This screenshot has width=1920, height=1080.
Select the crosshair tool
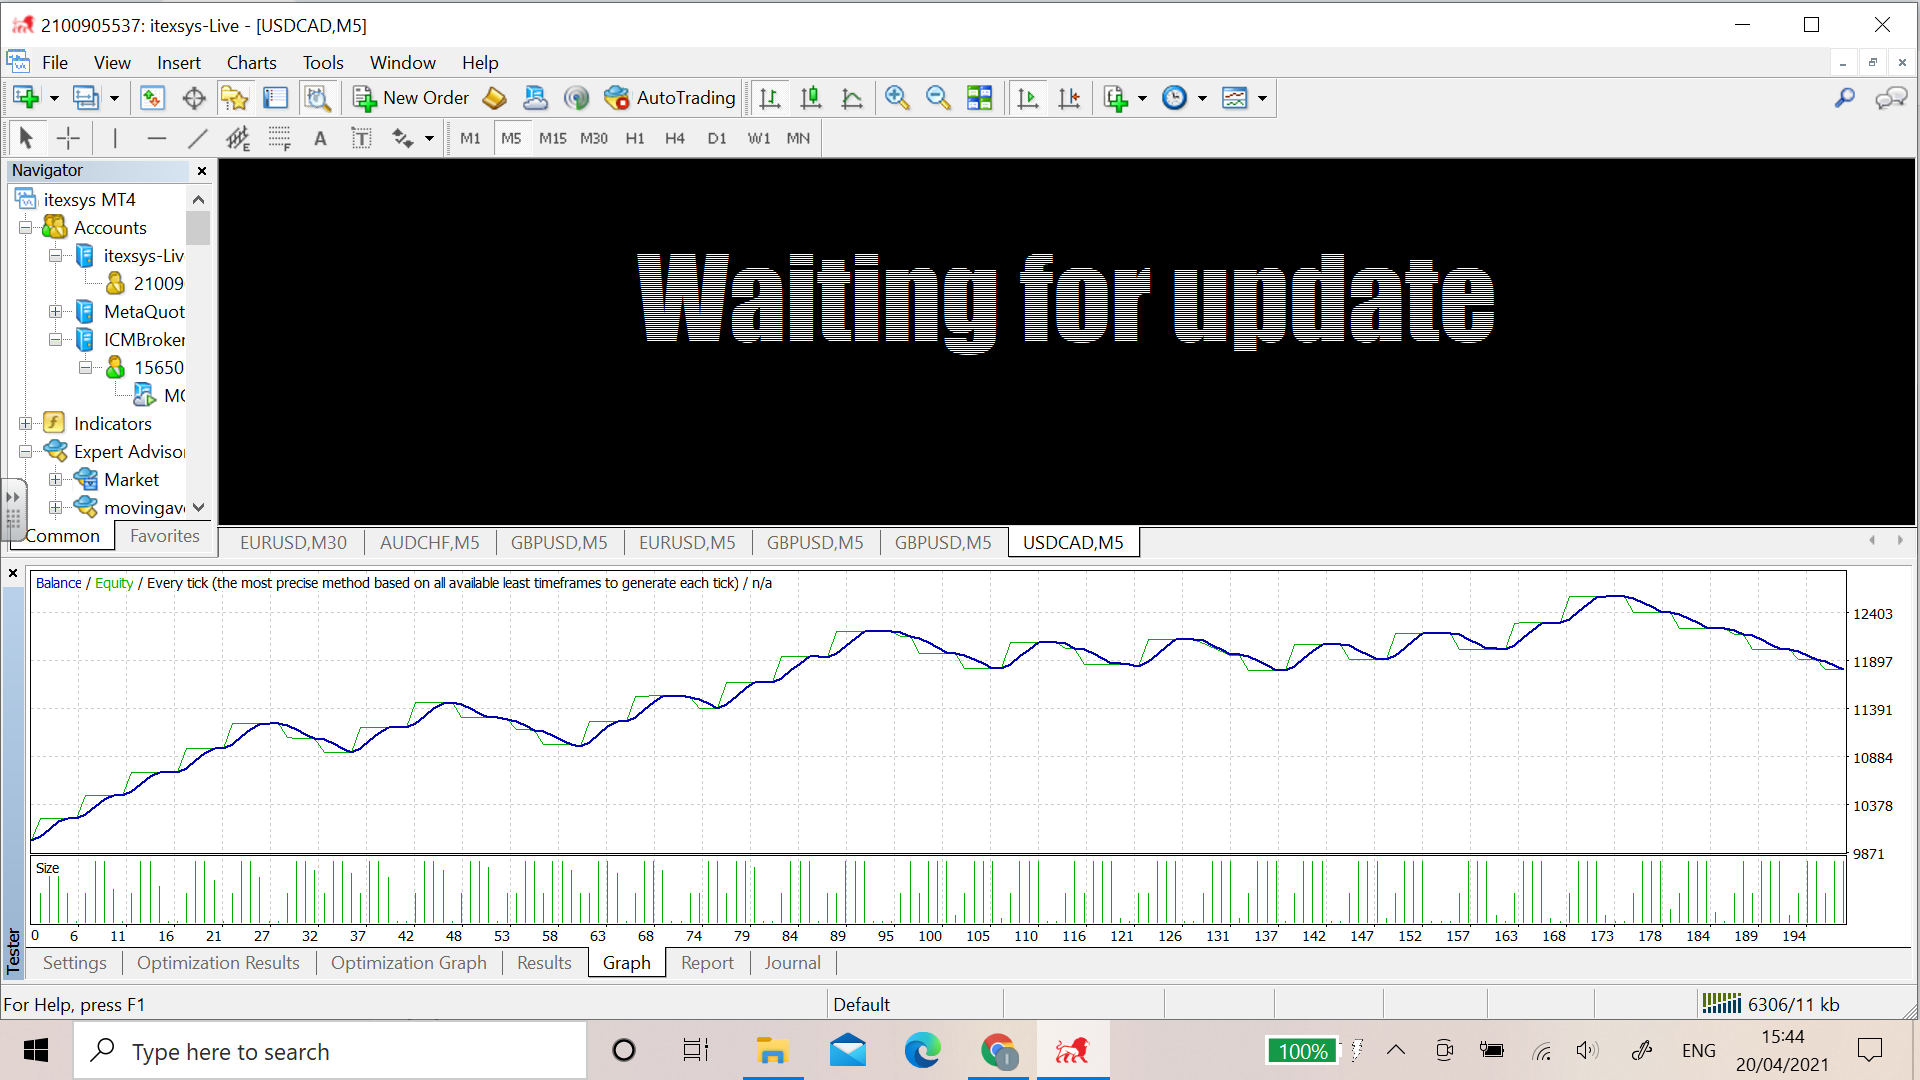point(68,138)
